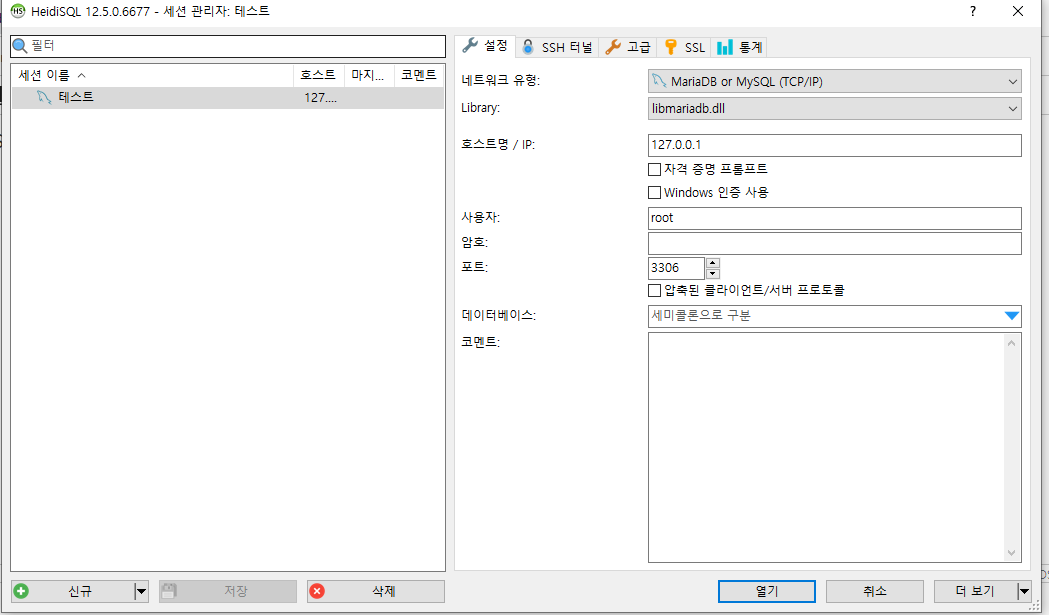Open the 신규 button dropdown arrow
1049x615 pixels.
click(x=140, y=592)
